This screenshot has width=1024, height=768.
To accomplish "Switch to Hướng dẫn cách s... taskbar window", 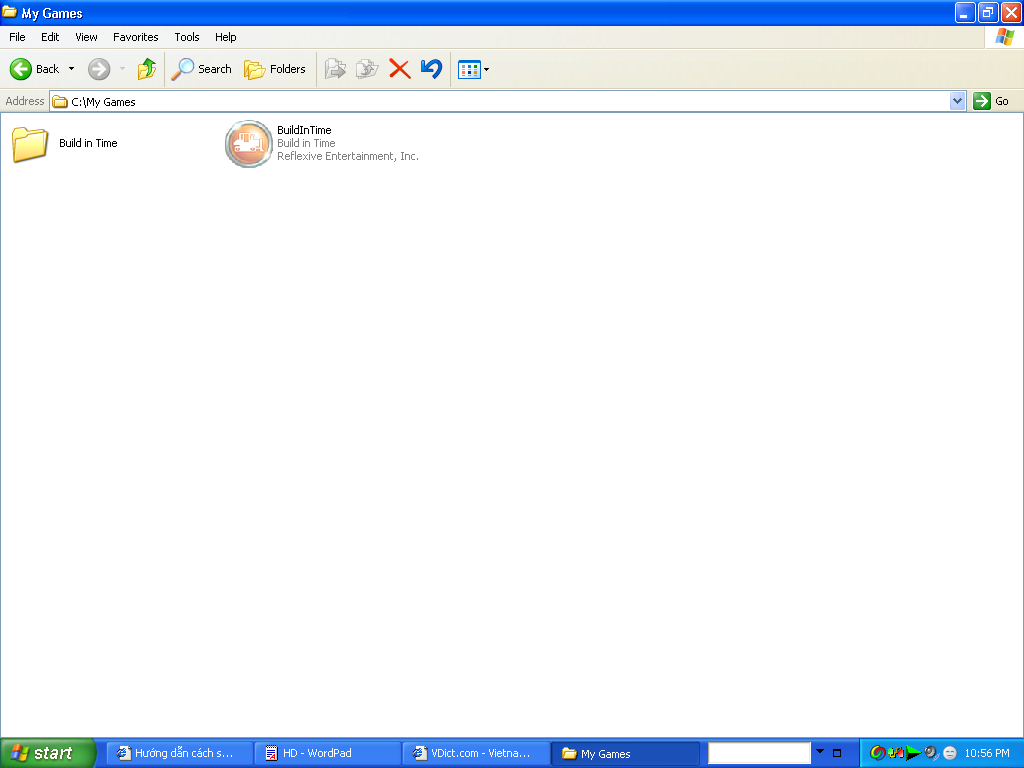I will pos(179,753).
